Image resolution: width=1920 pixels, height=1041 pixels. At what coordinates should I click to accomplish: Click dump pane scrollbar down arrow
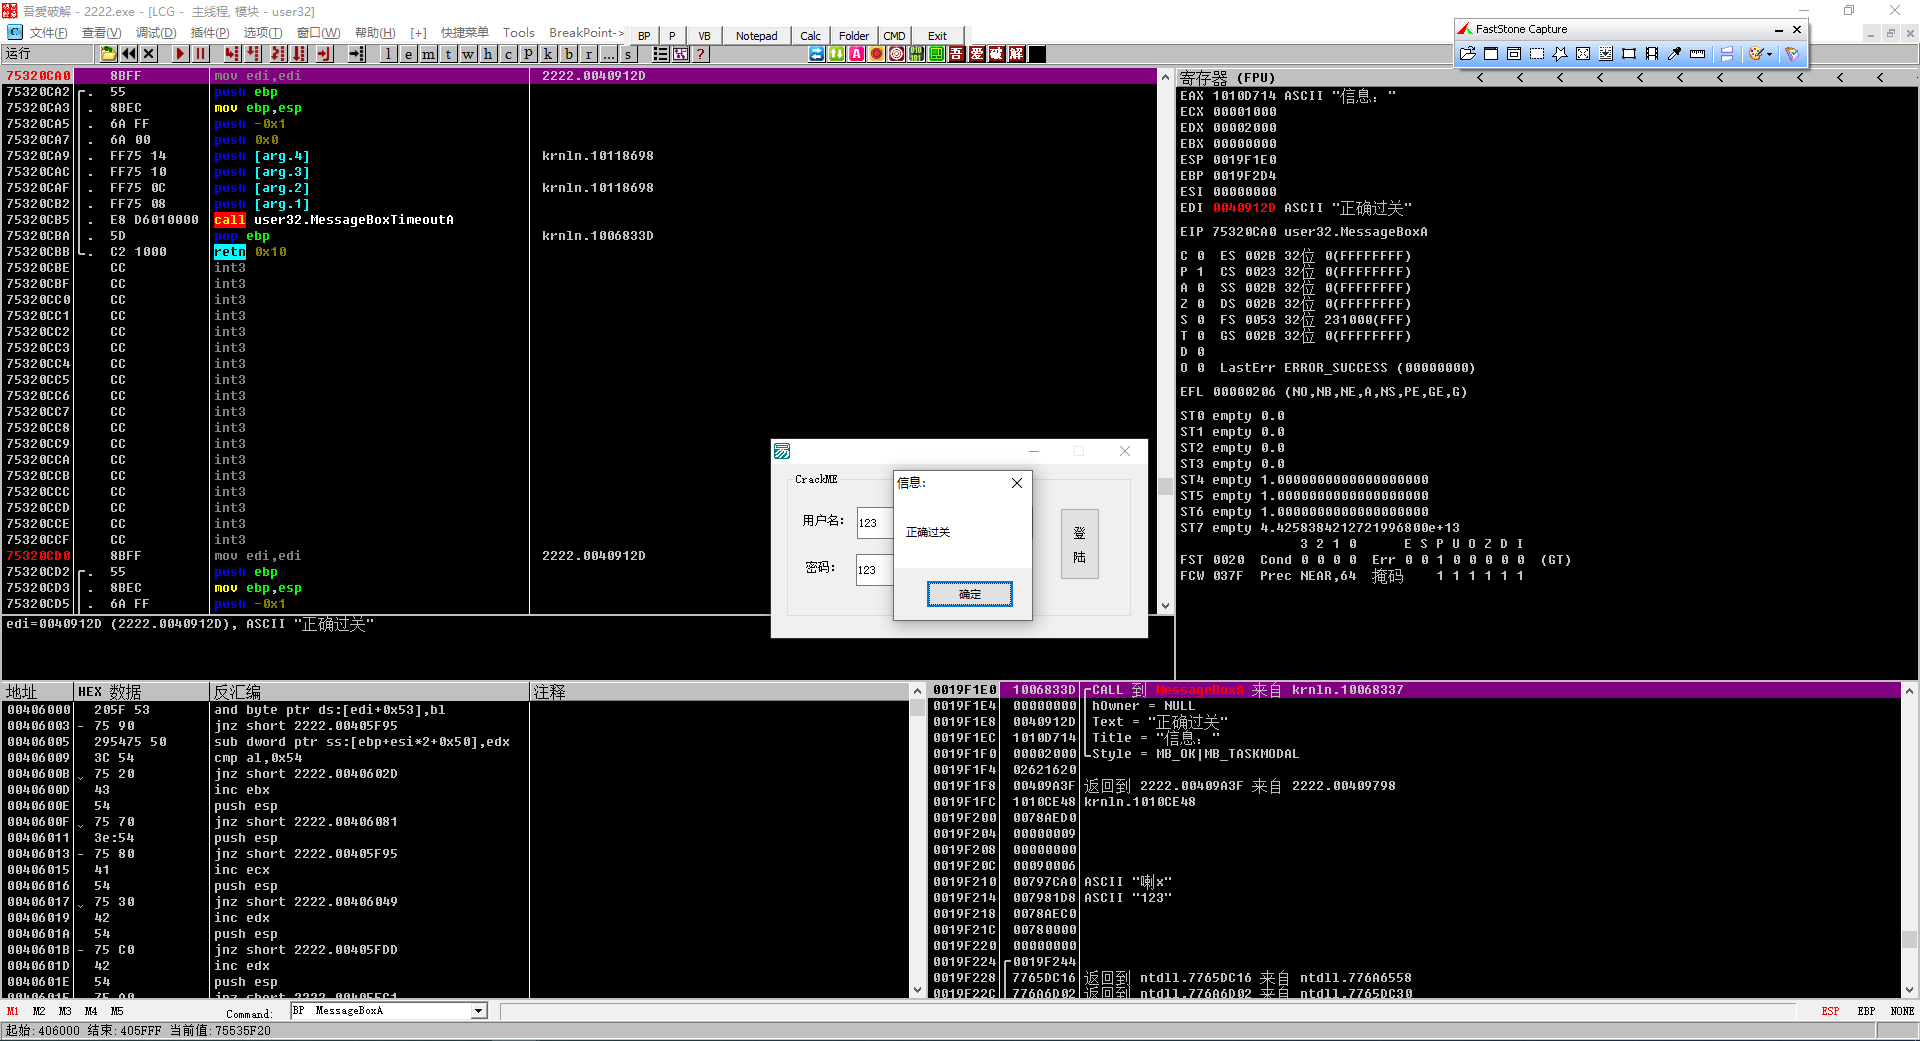[x=918, y=990]
